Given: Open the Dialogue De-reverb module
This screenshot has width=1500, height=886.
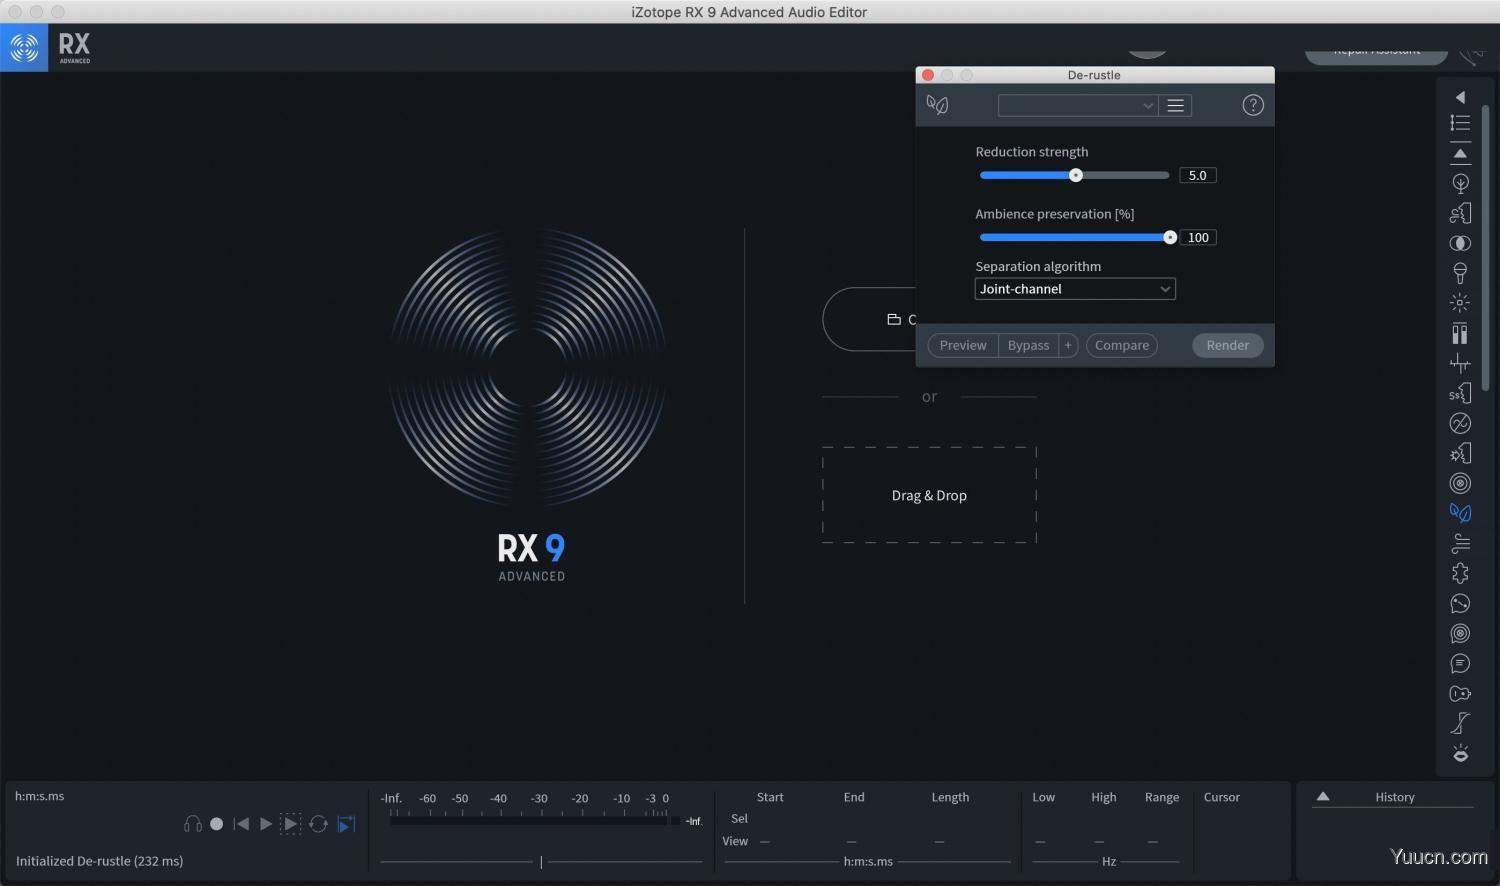Looking at the screenshot, I should point(1460,633).
